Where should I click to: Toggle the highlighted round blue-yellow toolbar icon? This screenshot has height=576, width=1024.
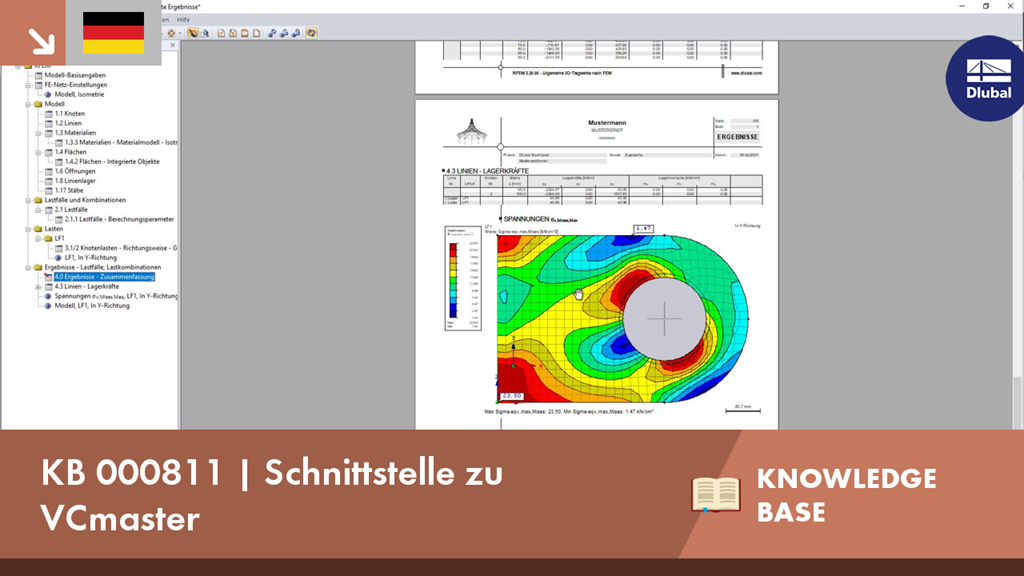tap(312, 33)
